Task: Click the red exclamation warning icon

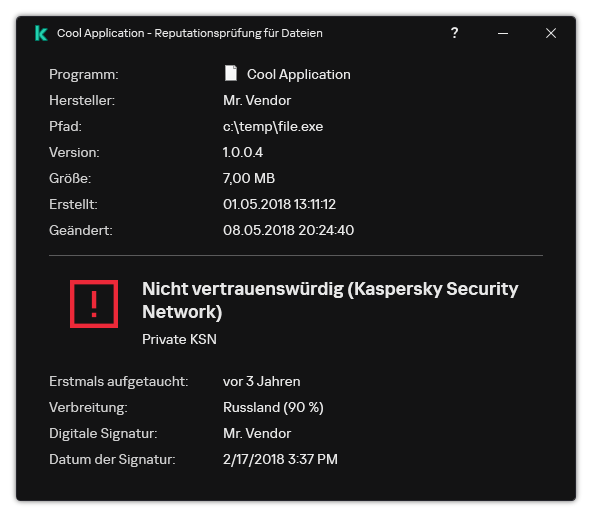Action: click(94, 304)
